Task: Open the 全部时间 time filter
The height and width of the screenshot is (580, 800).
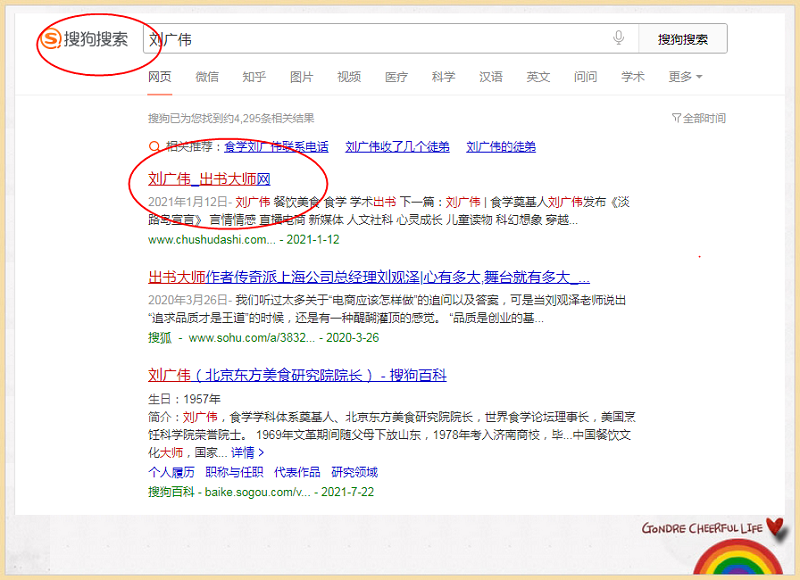Action: 698,118
